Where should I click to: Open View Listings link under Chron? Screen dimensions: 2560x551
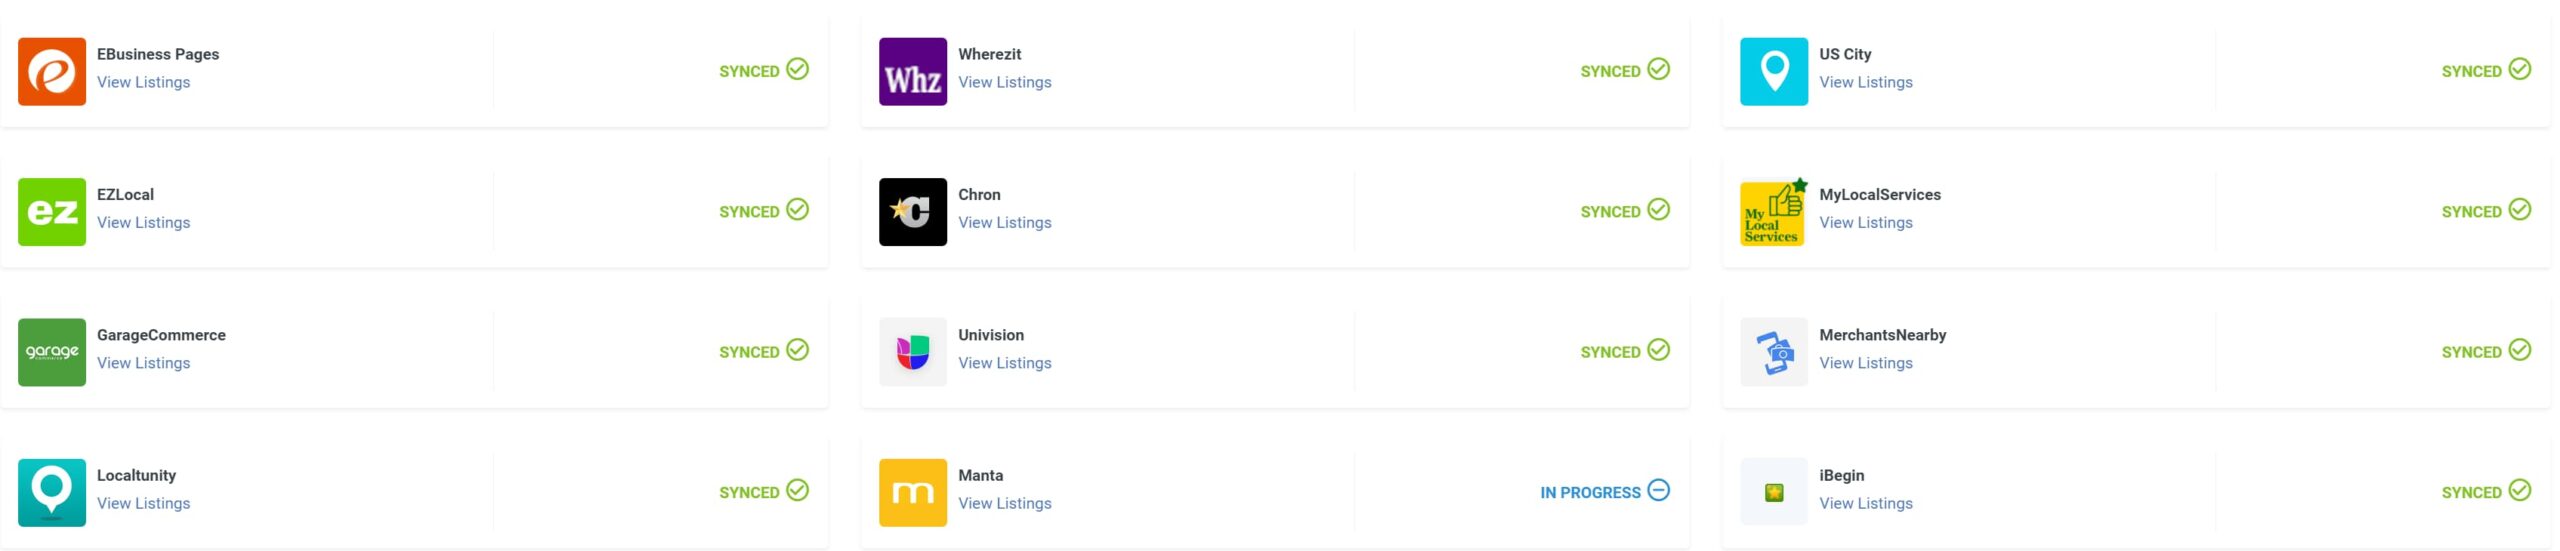1004,222
